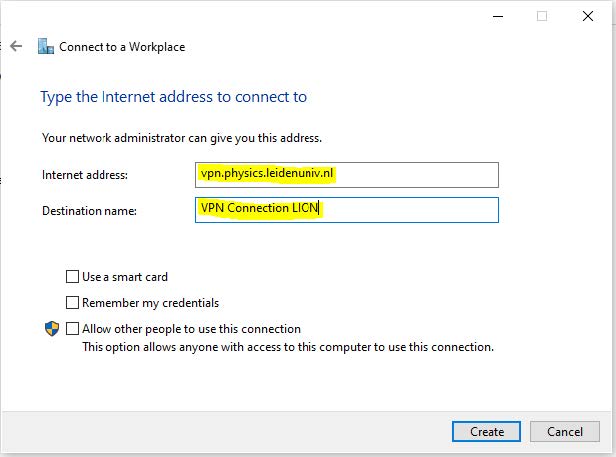Click the network administrator hint text
This screenshot has width=616, height=457.
coord(182,138)
